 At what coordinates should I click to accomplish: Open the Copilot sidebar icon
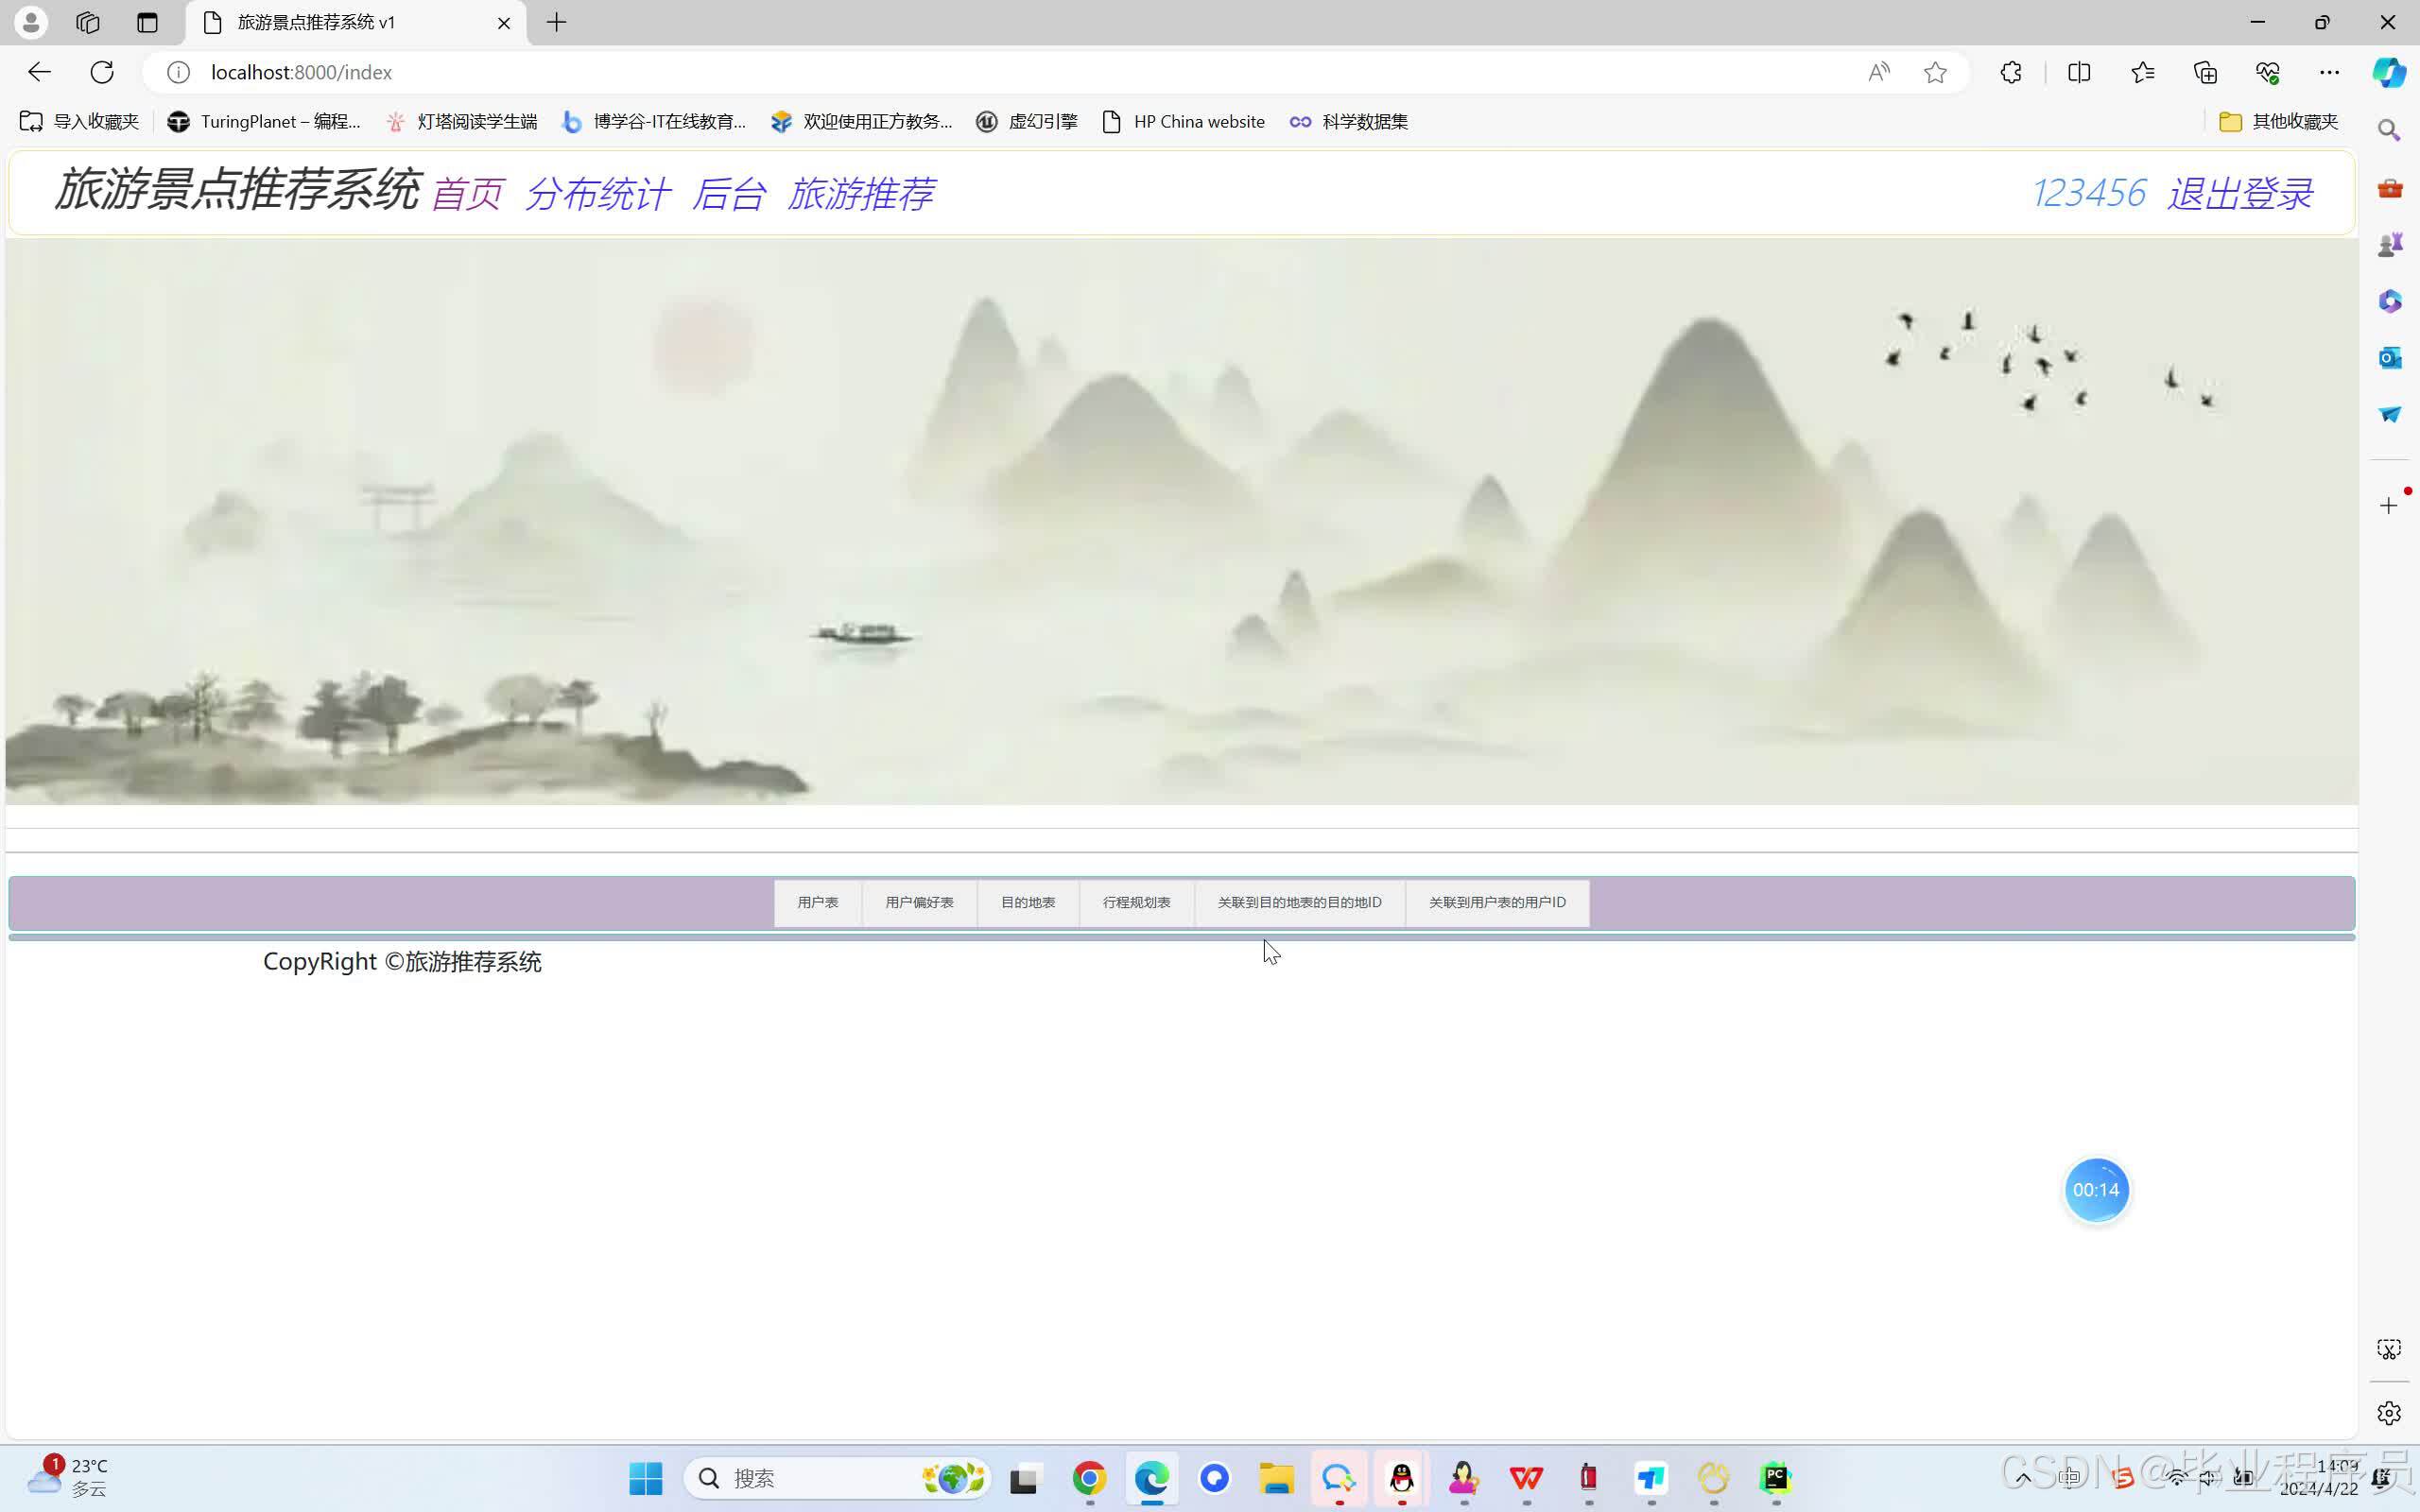(x=2389, y=72)
